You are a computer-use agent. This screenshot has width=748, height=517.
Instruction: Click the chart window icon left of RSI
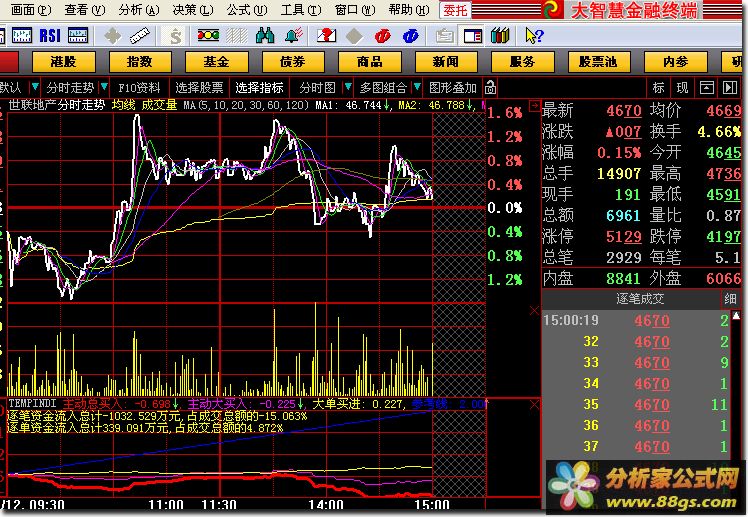click(22, 36)
